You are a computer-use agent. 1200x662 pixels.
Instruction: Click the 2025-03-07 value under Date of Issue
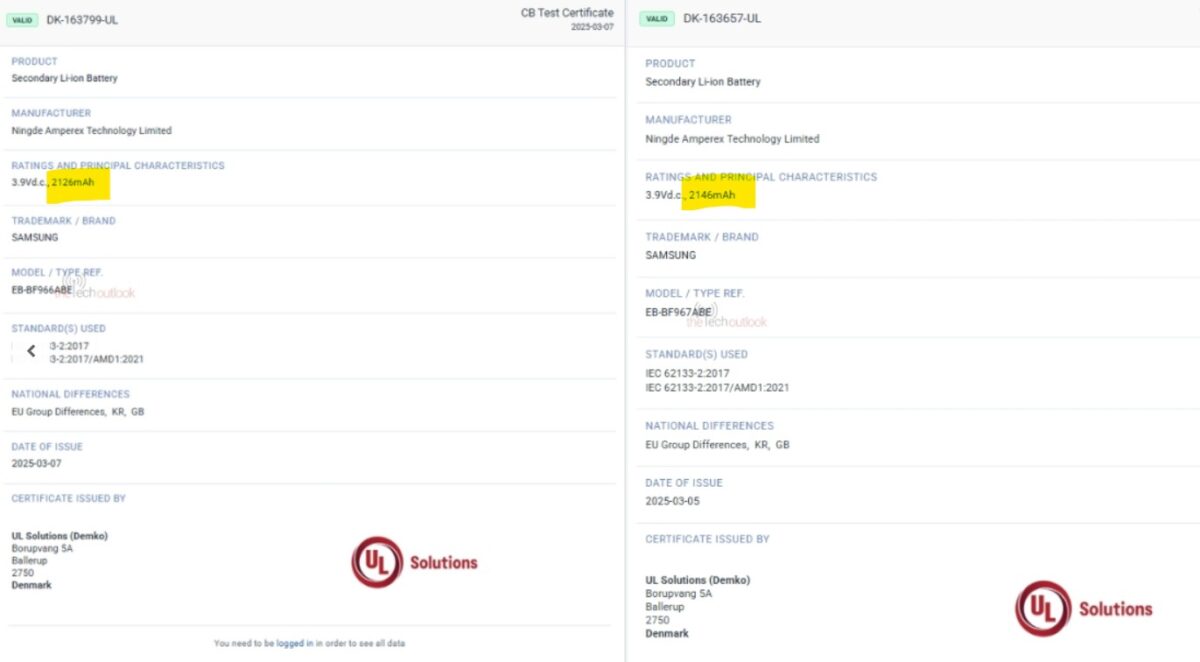pyautogui.click(x=36, y=464)
